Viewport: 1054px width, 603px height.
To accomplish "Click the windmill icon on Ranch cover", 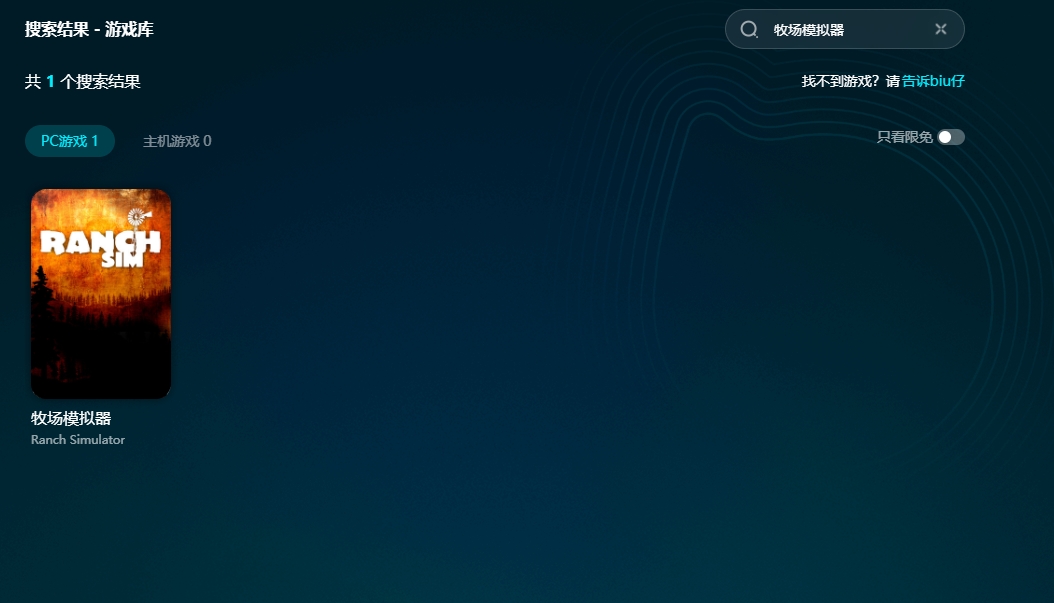I will click(138, 216).
